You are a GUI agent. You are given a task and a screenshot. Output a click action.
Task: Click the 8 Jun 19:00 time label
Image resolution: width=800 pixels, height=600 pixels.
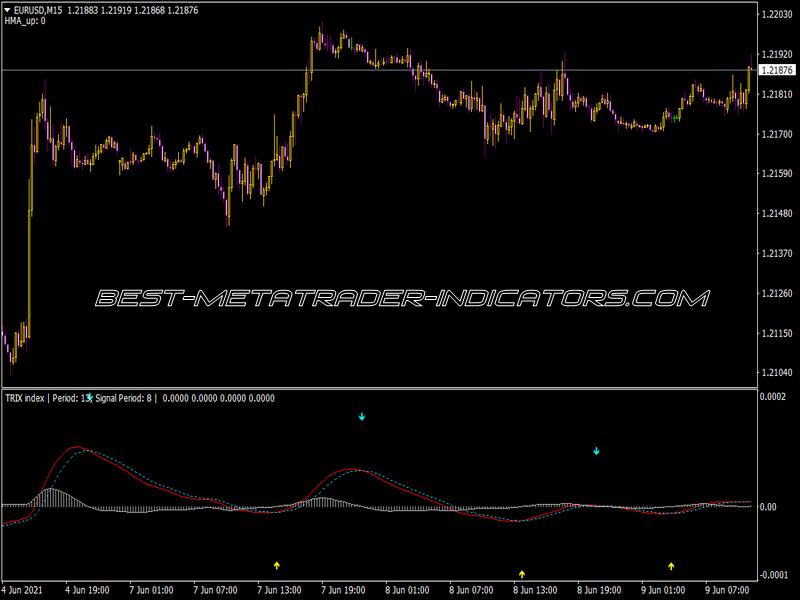tap(599, 590)
